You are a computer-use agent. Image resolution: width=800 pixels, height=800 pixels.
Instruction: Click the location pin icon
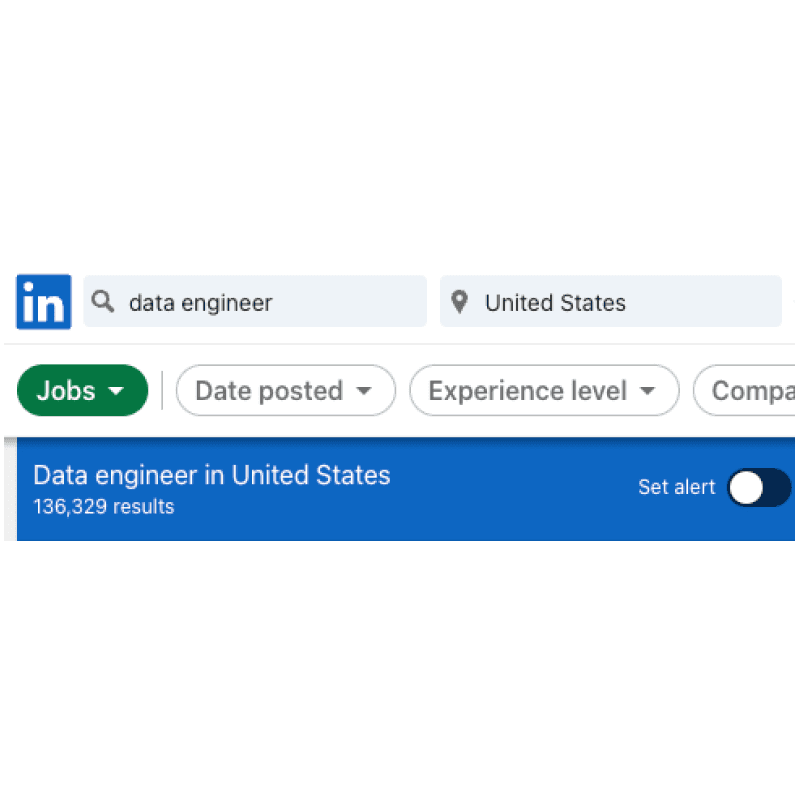[x=459, y=301]
